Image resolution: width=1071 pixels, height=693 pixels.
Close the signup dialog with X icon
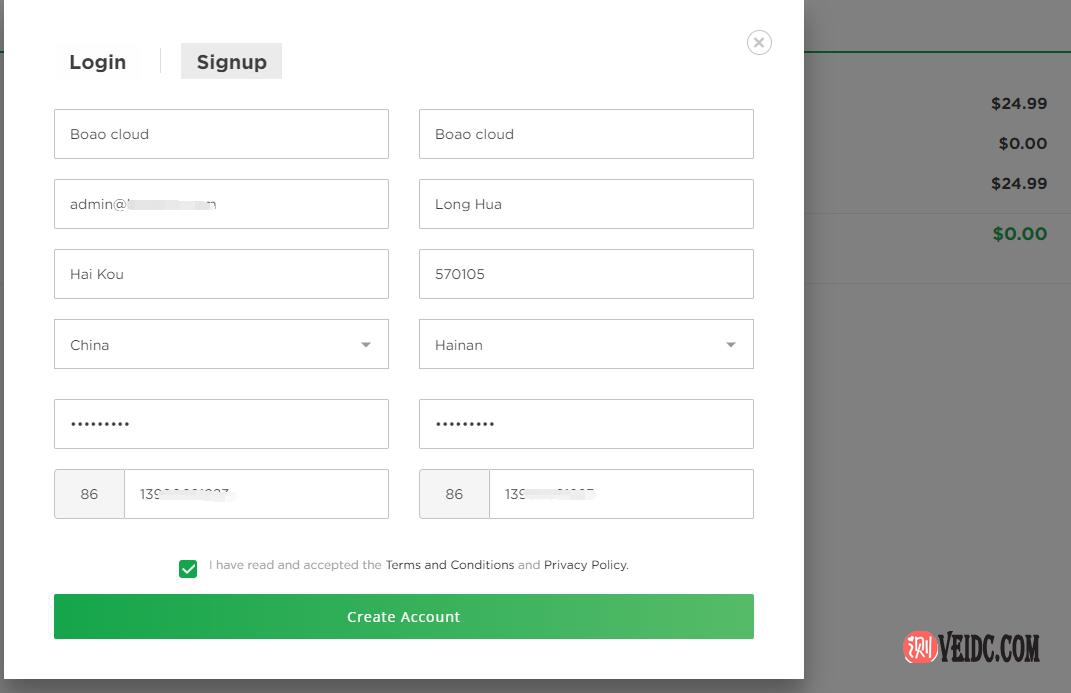(759, 42)
